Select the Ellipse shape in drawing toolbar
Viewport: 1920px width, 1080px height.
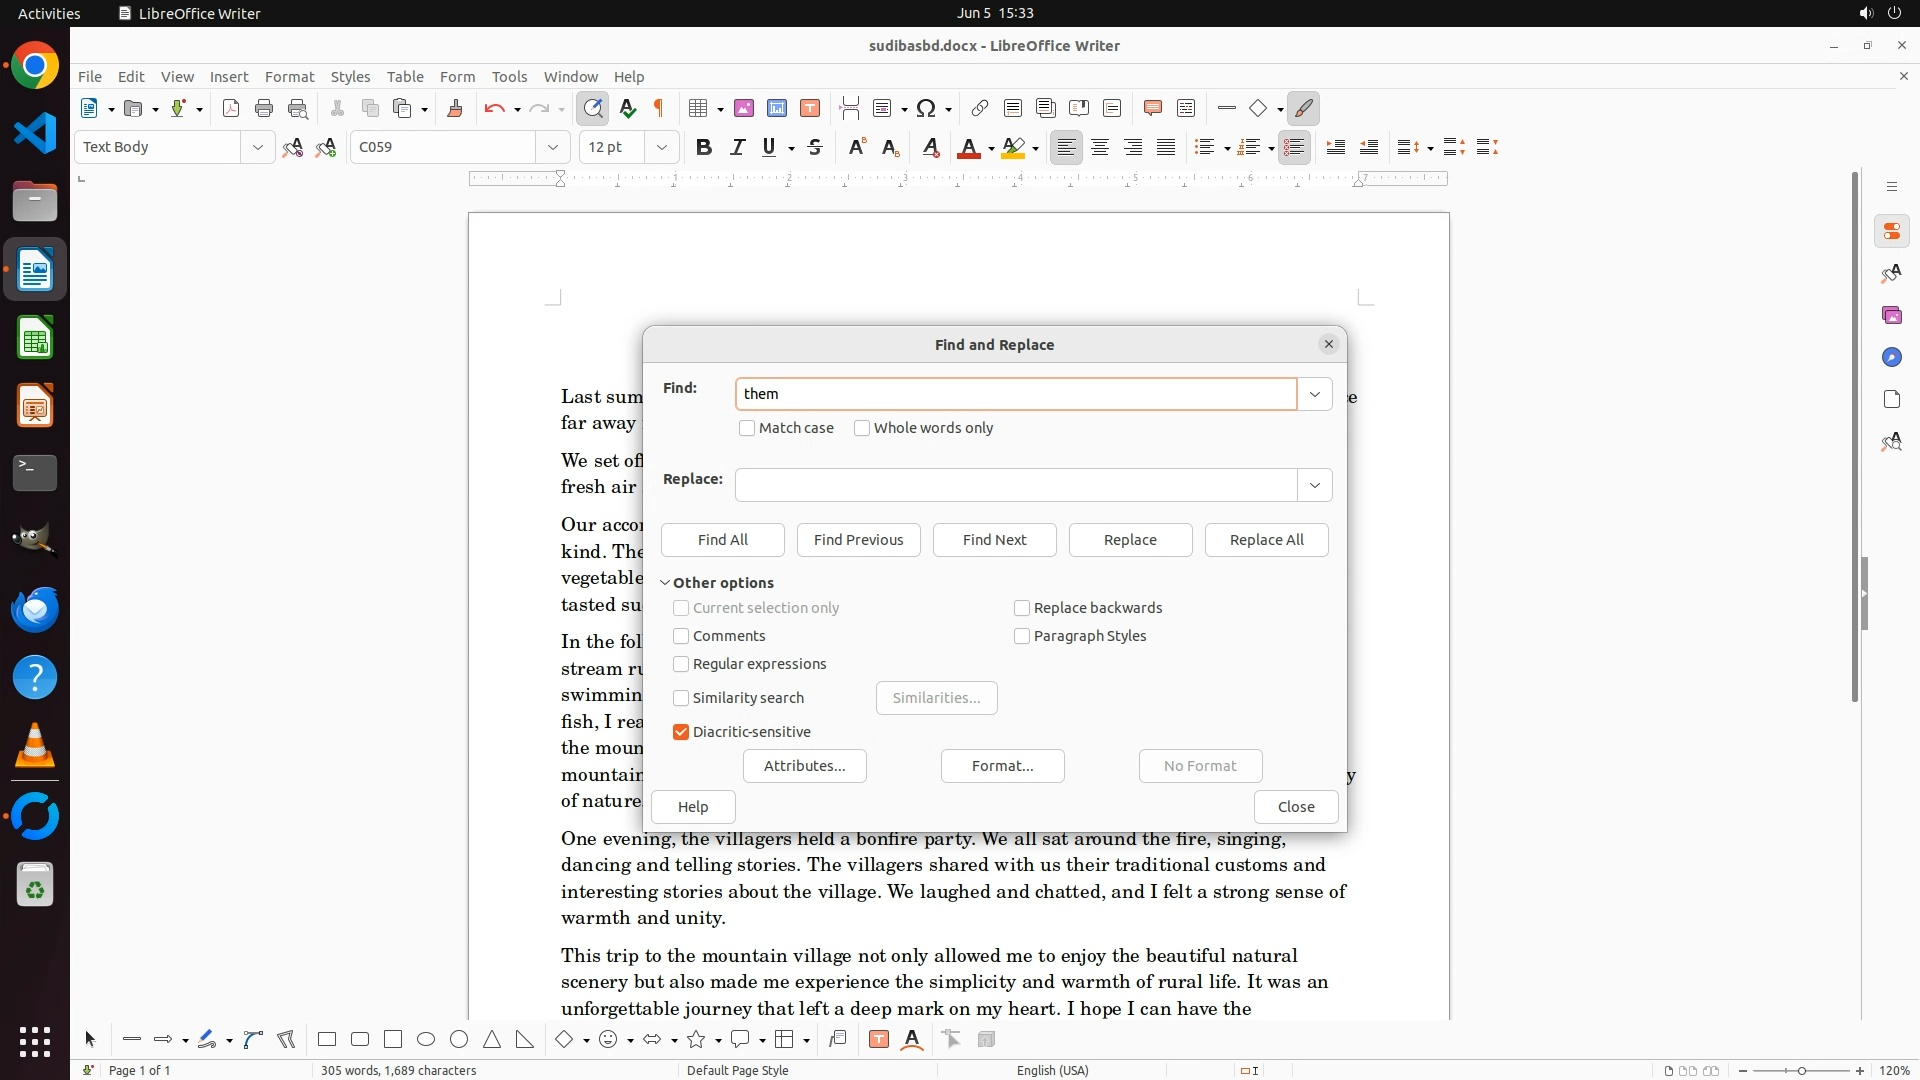(x=426, y=1039)
